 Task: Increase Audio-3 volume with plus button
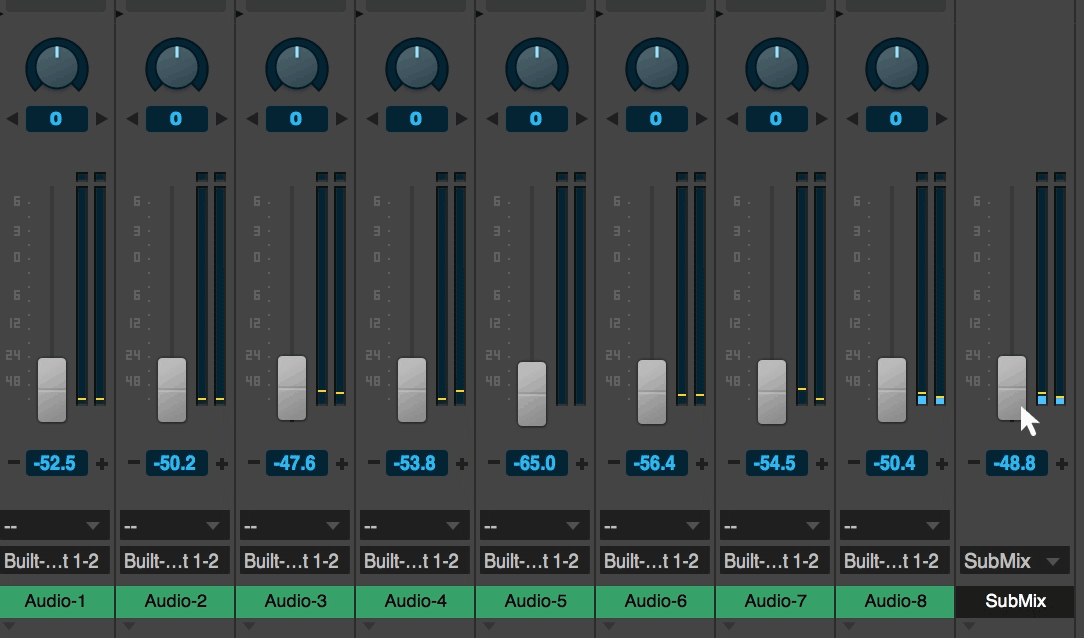342,464
